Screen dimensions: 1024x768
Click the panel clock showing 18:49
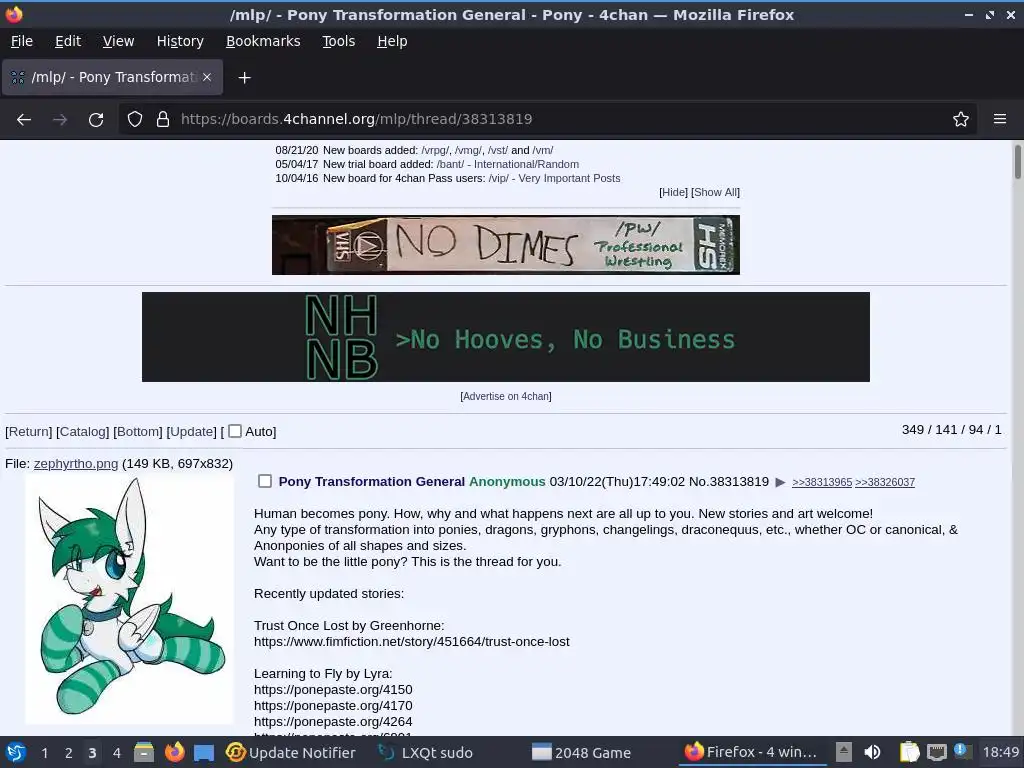[x=1000, y=752]
